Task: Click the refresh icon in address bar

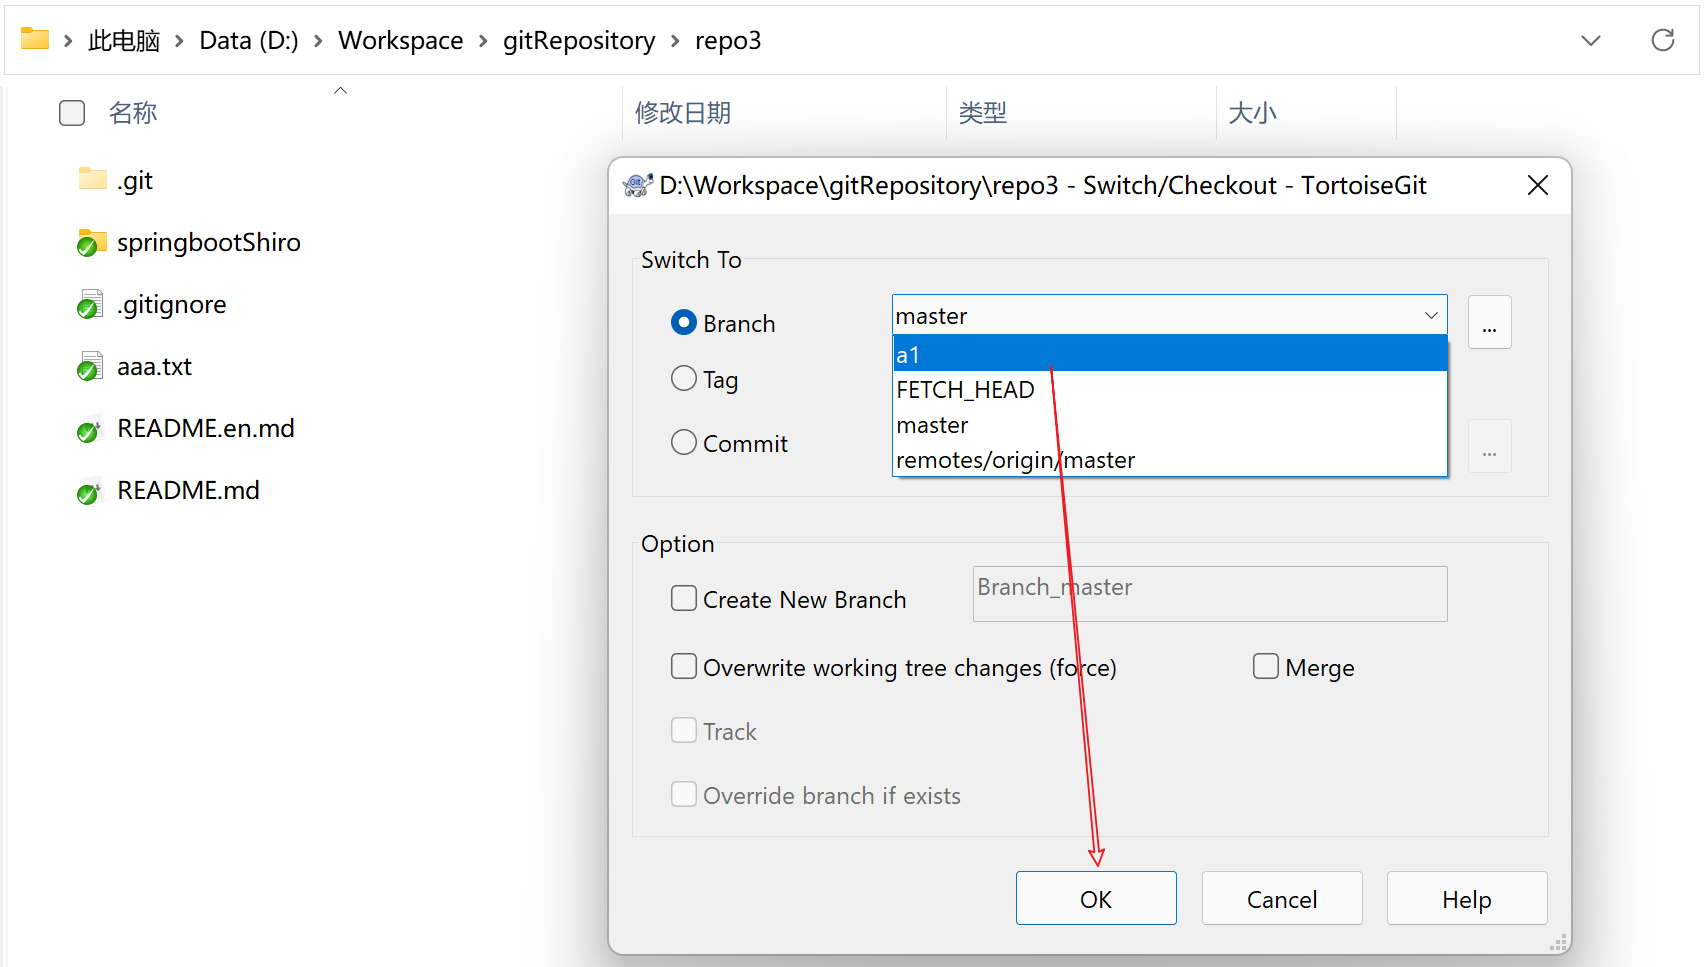Action: click(1662, 40)
